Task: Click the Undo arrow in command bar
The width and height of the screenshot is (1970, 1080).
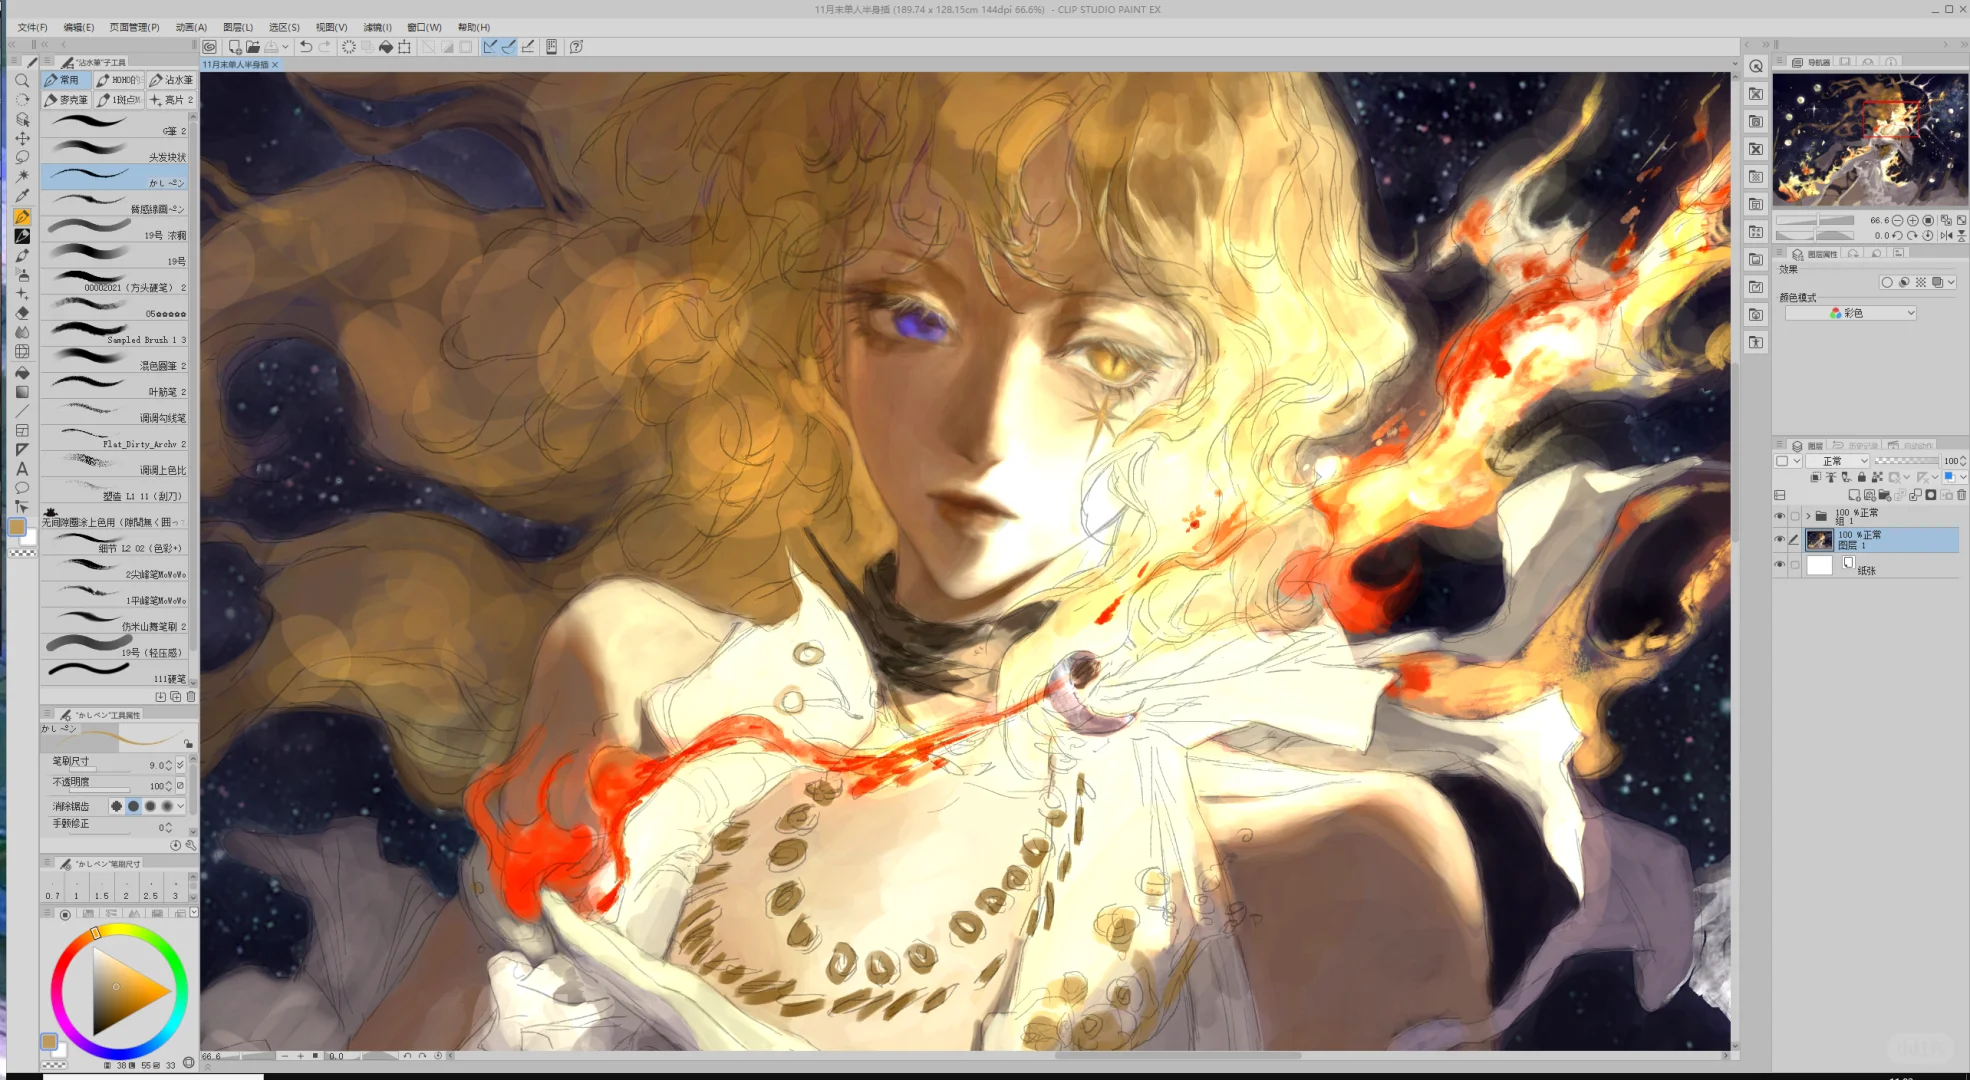Action: (306, 47)
